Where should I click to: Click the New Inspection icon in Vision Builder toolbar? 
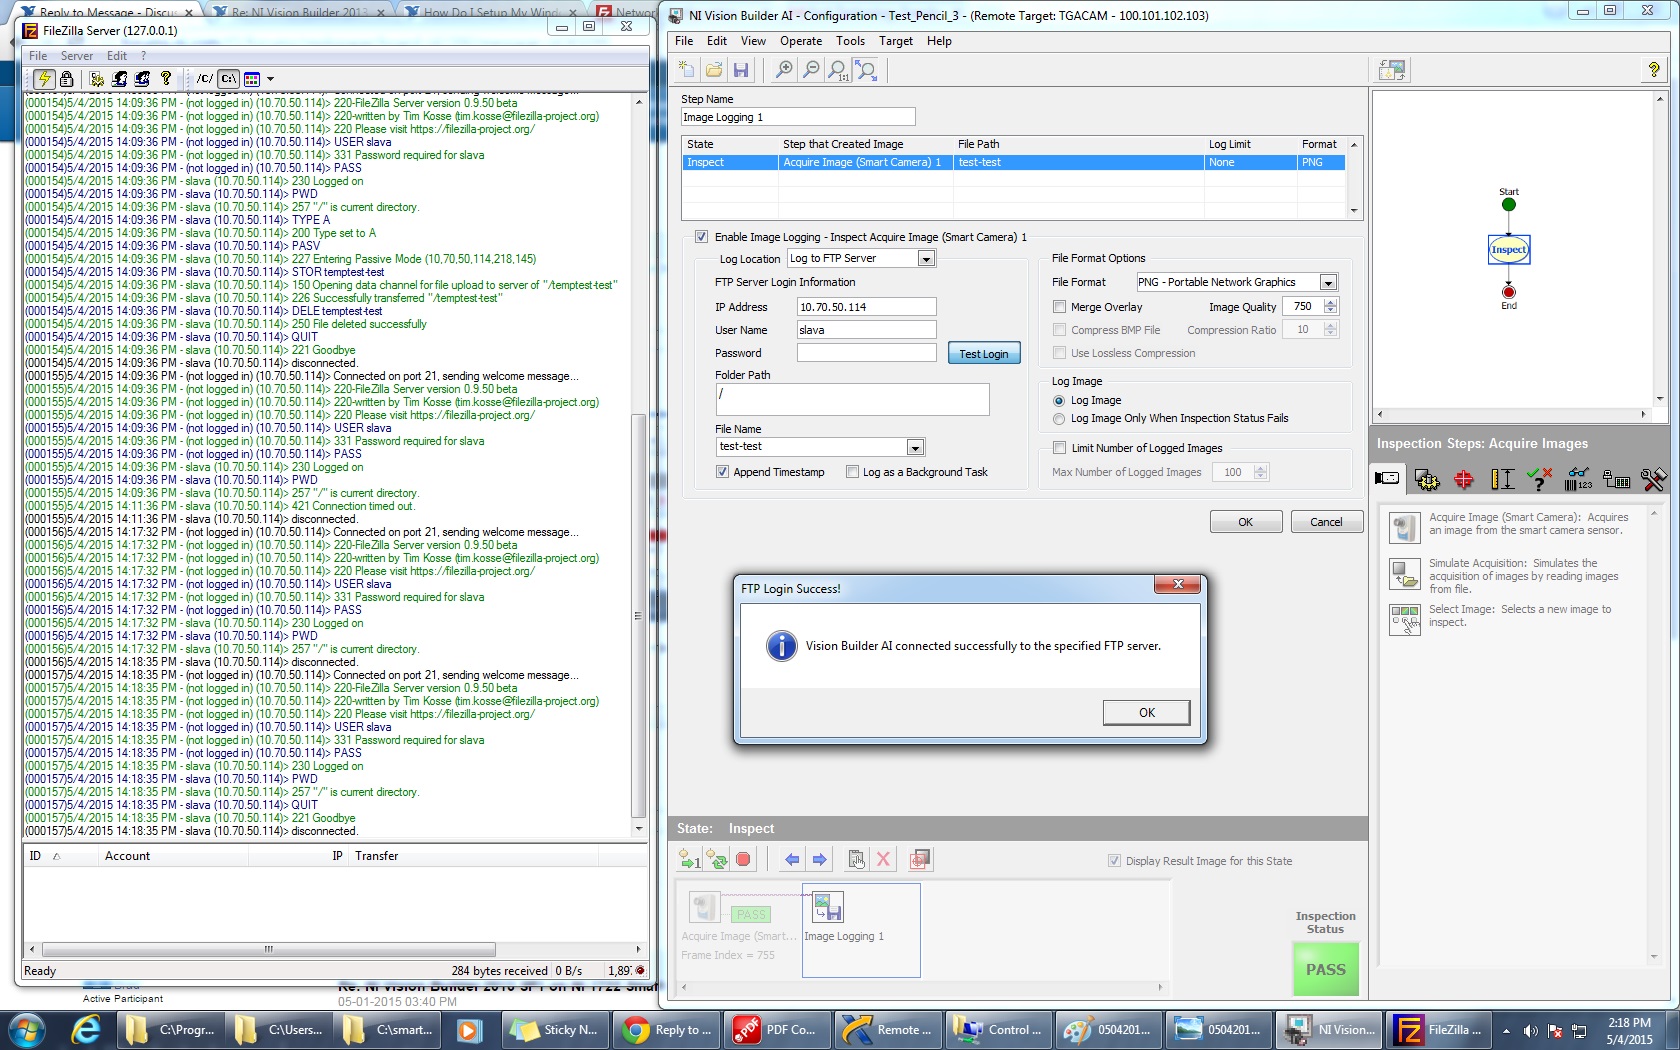tap(686, 69)
